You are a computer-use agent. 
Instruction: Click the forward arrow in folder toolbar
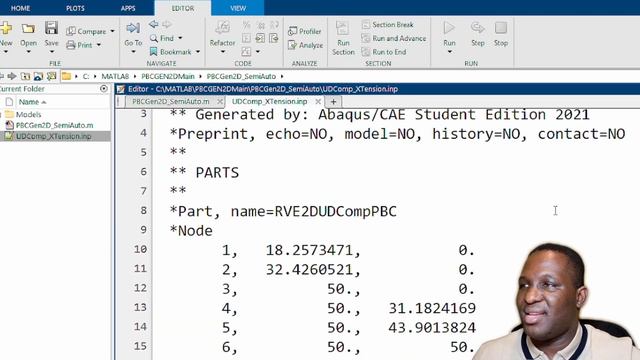pos(12,76)
